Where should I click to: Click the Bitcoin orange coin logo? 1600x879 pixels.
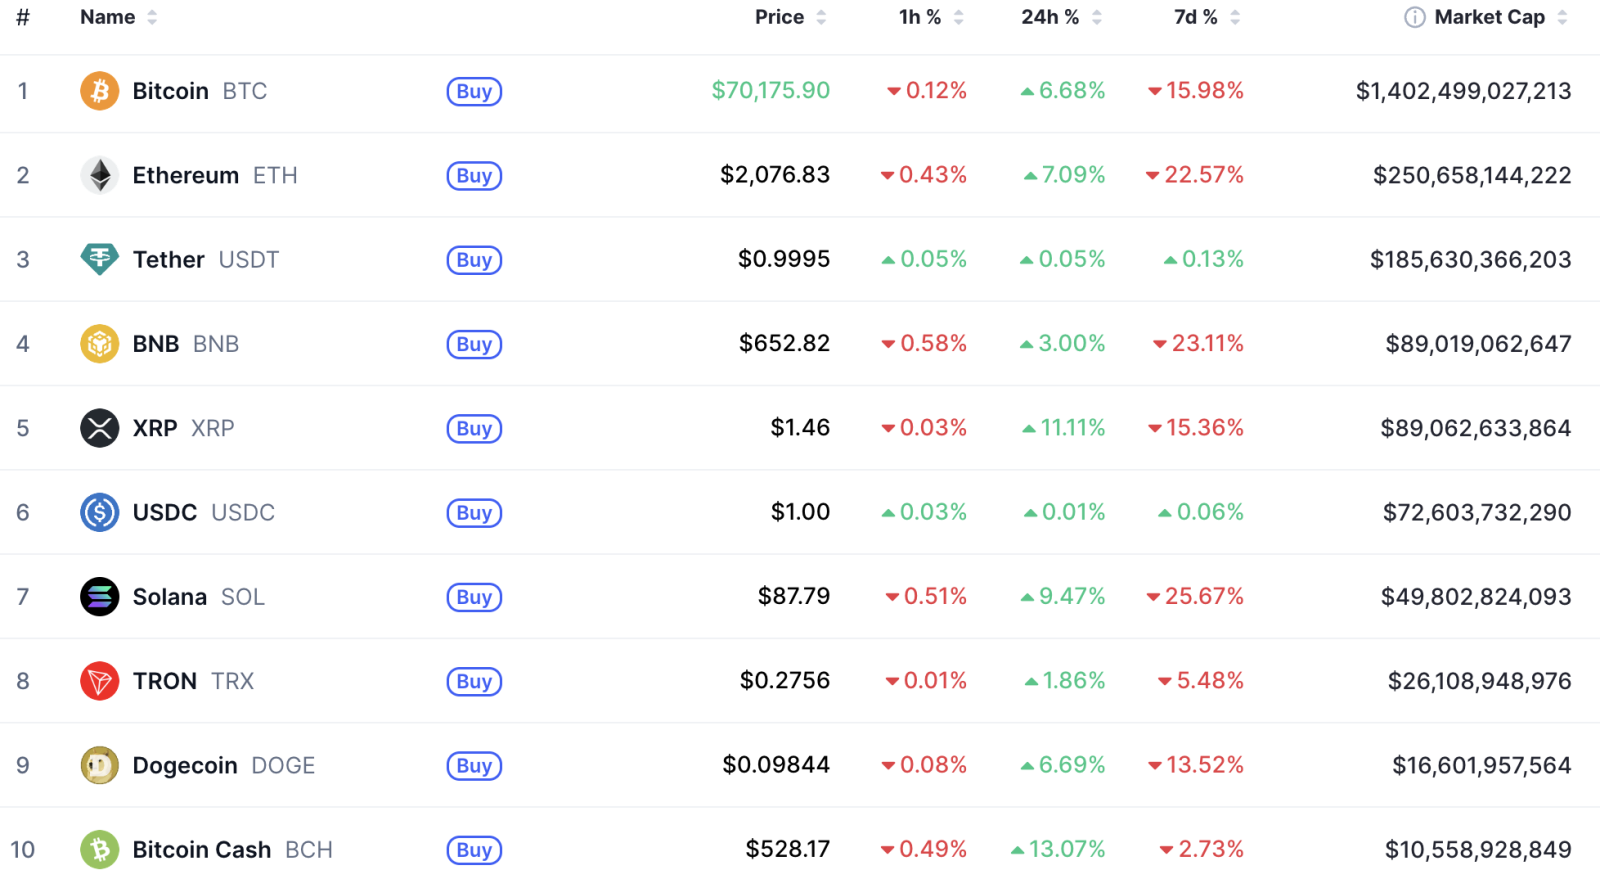(x=99, y=91)
